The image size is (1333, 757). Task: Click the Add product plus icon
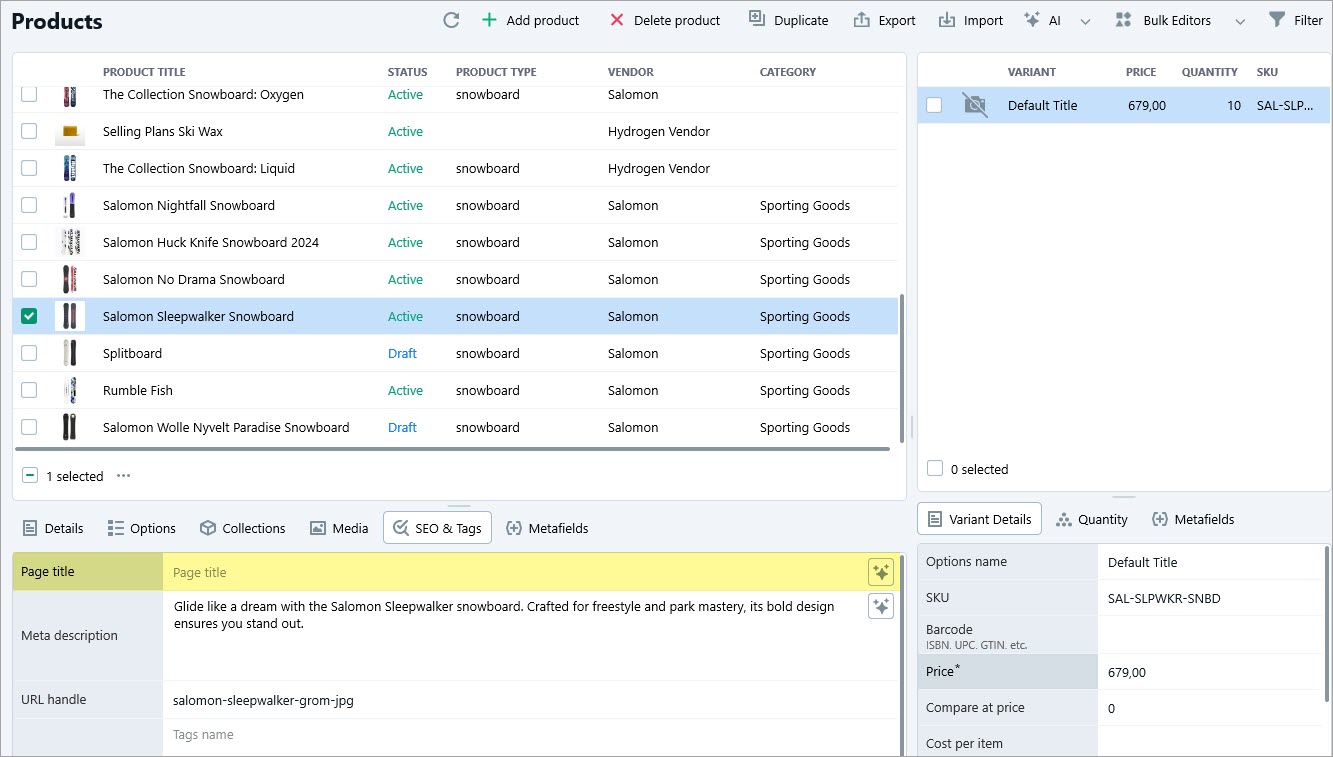pyautogui.click(x=489, y=20)
